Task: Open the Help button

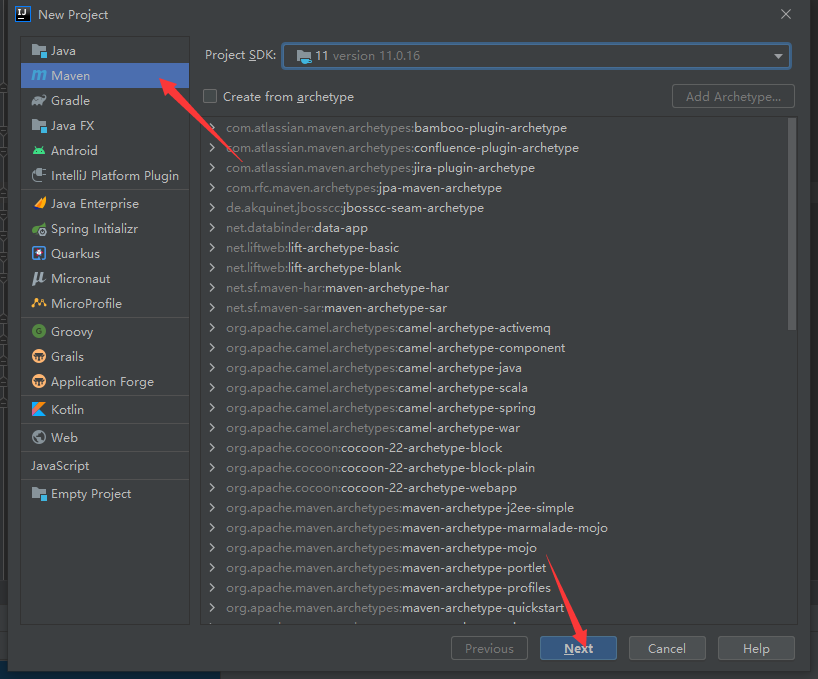Action: (x=756, y=648)
